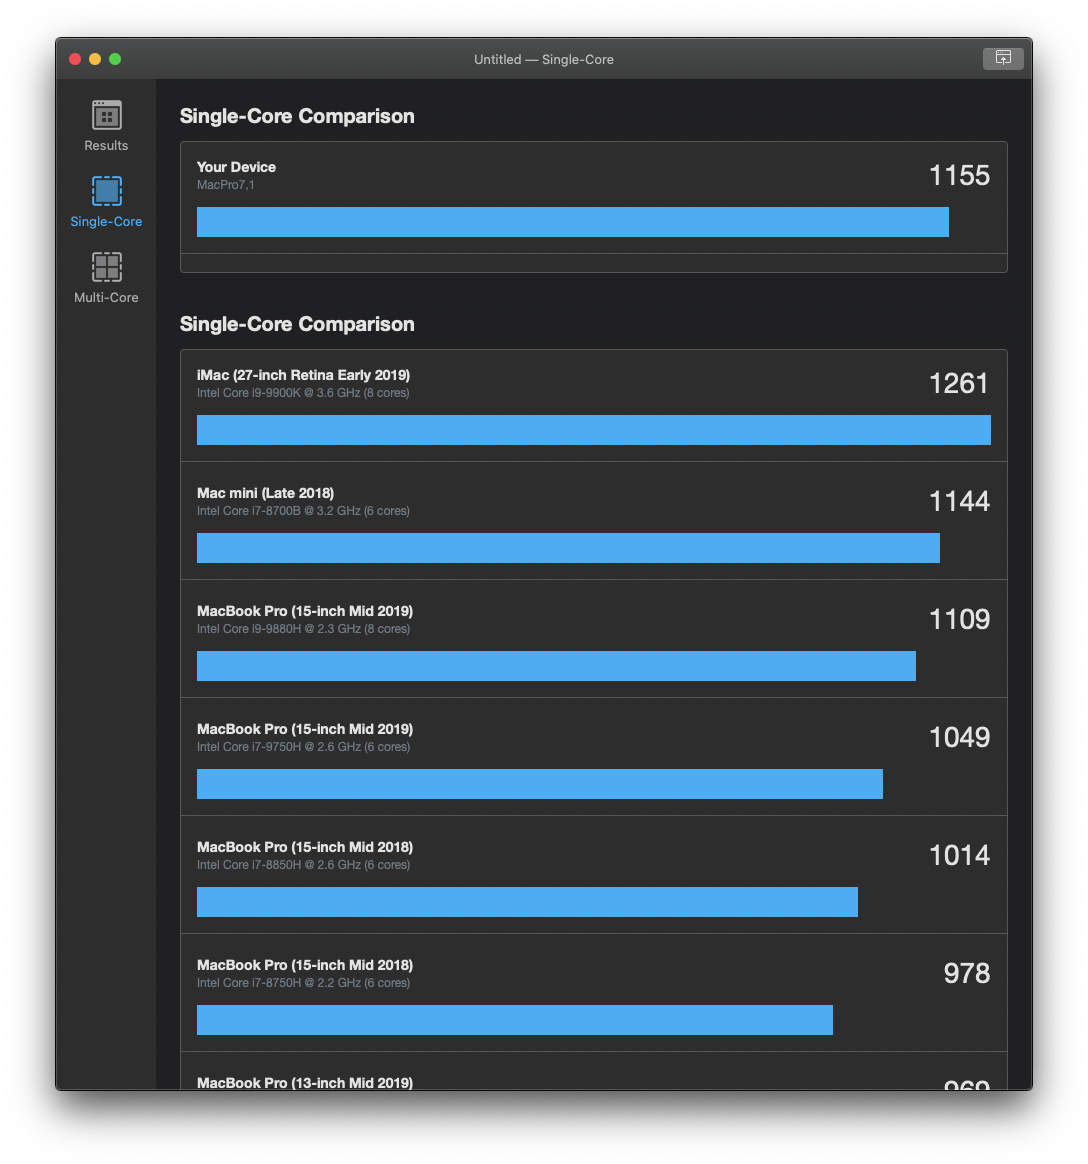The width and height of the screenshot is (1088, 1164).
Task: Click the "Intel Core i9-9880H @ 2.3 GHz" subtitle
Action: pos(304,629)
